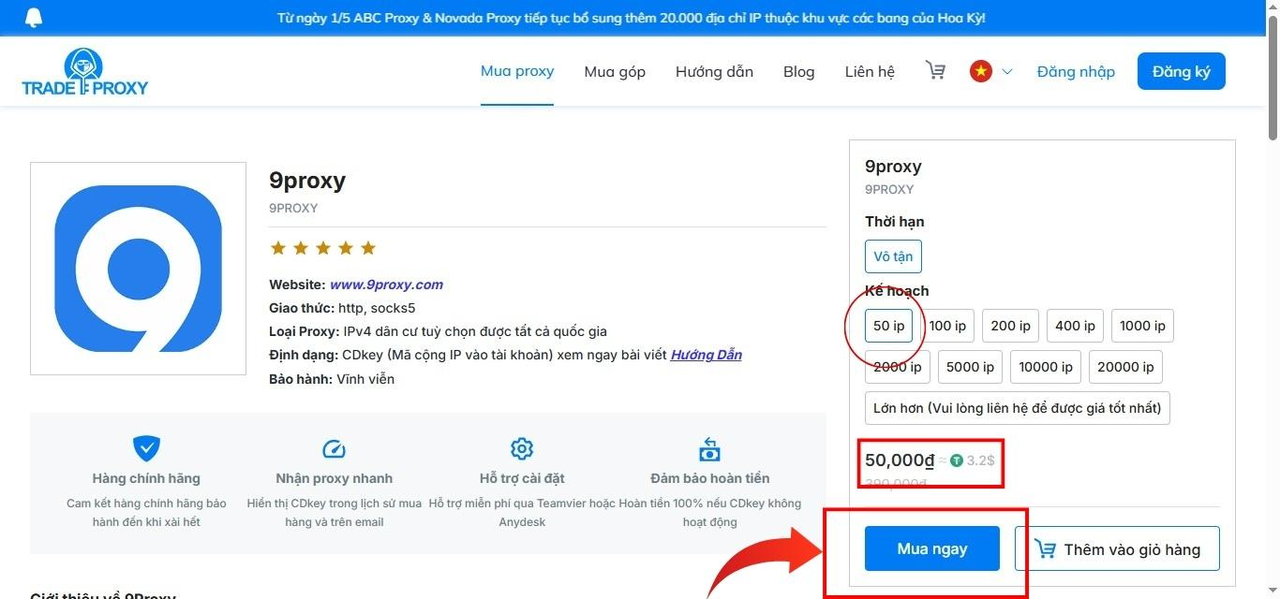Image resolution: width=1280 pixels, height=599 pixels.
Task: Click the genuine product shield icon
Action: [x=146, y=448]
